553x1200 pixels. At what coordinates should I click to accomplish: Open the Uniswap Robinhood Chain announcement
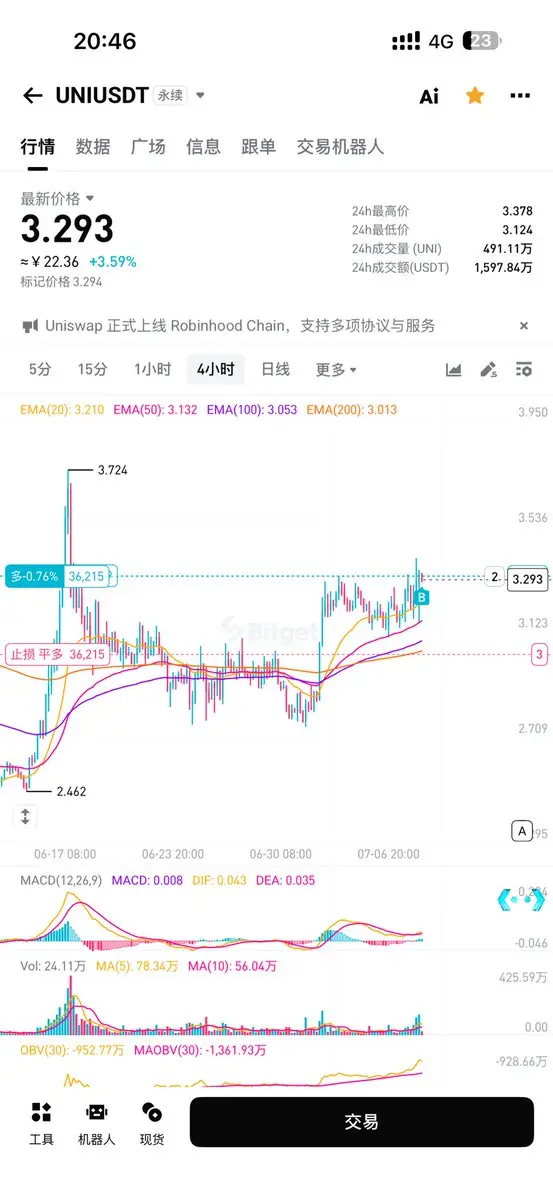pos(240,326)
